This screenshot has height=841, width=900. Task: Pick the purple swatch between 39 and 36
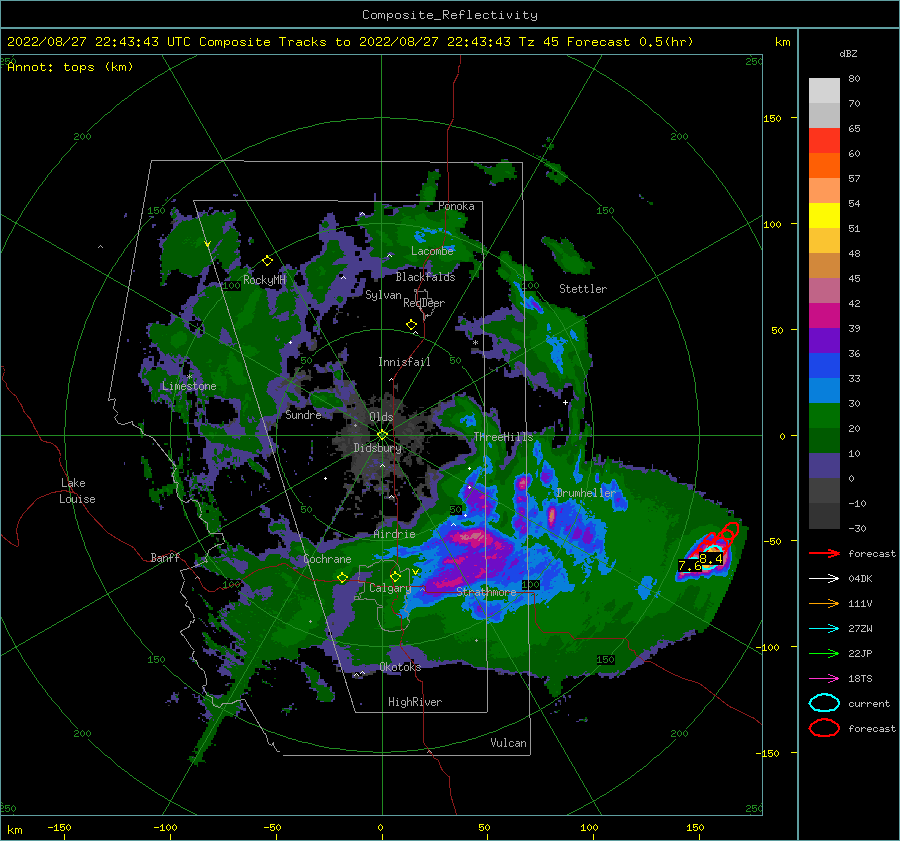[824, 341]
